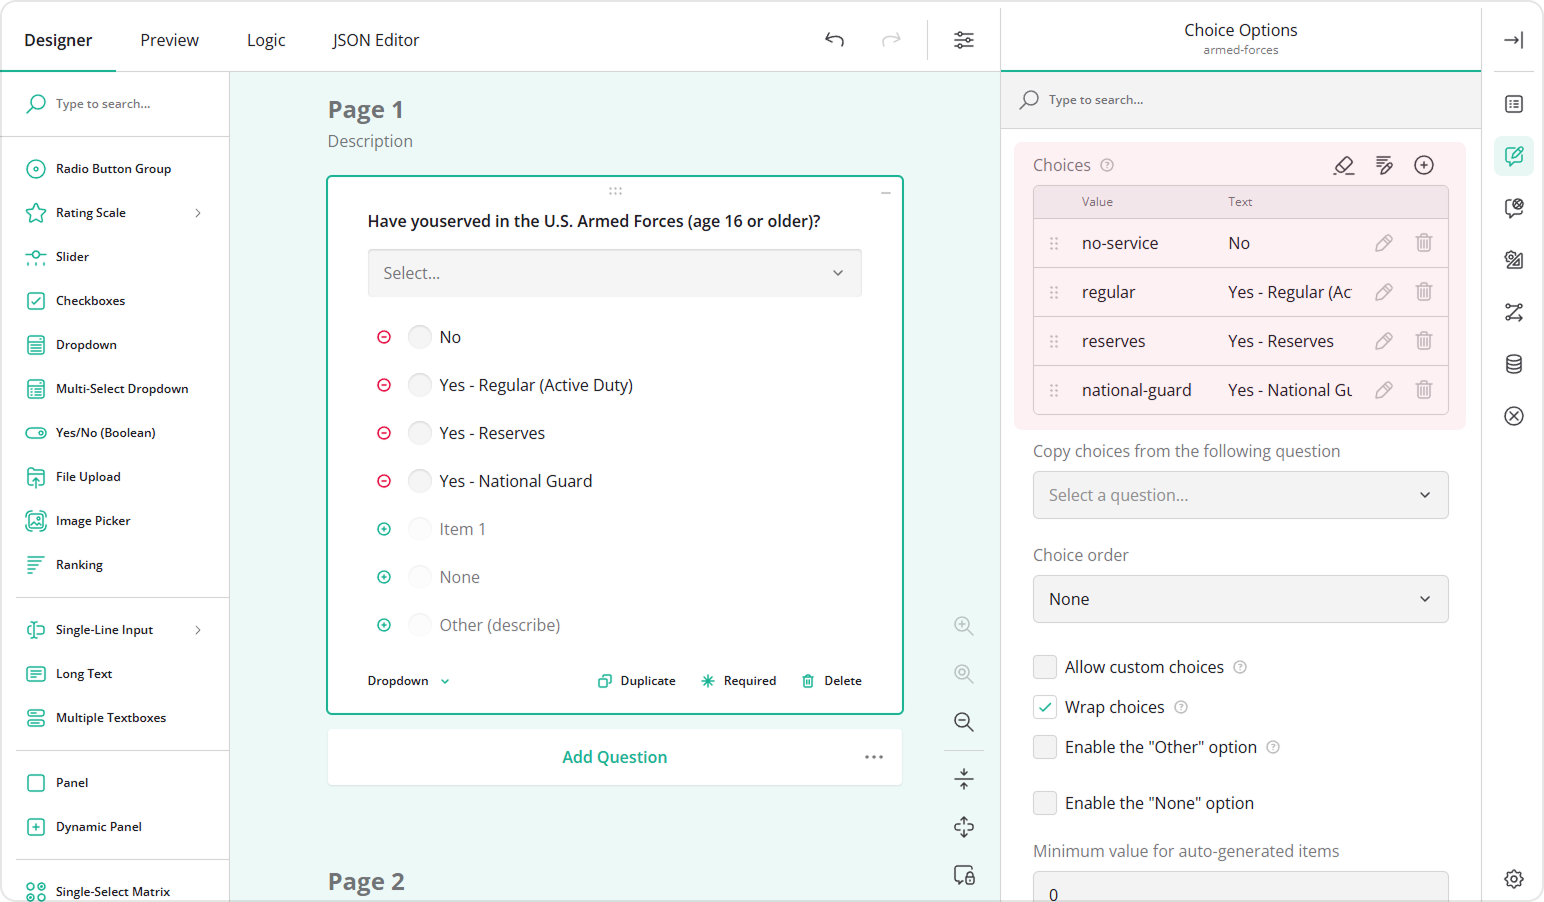Expand the Rating Scale toolbox entry chevron
The height and width of the screenshot is (902, 1544).
pos(198,212)
